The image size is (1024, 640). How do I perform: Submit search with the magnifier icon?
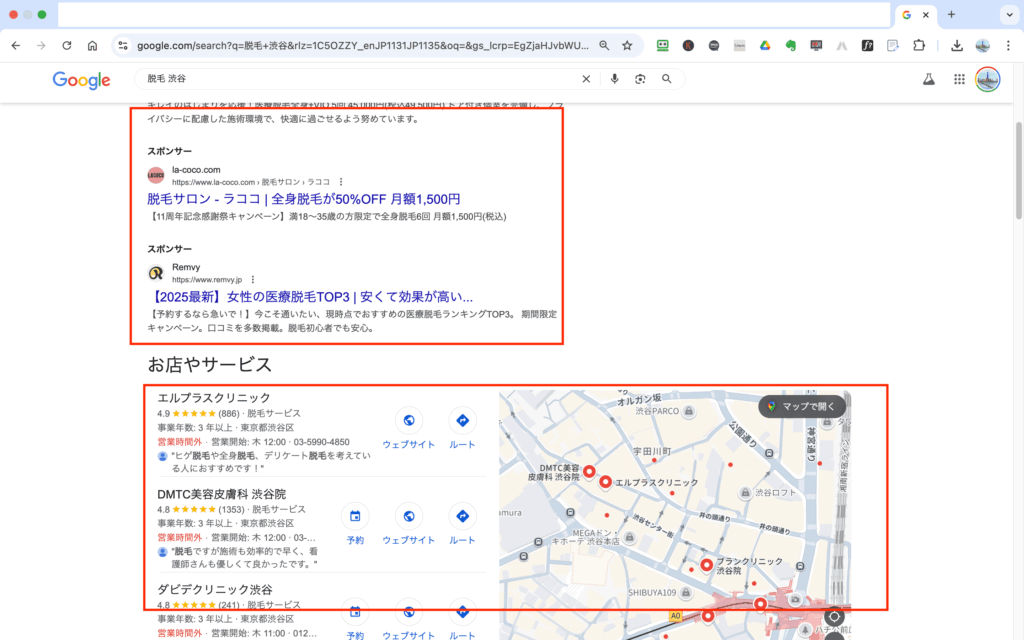(x=666, y=79)
